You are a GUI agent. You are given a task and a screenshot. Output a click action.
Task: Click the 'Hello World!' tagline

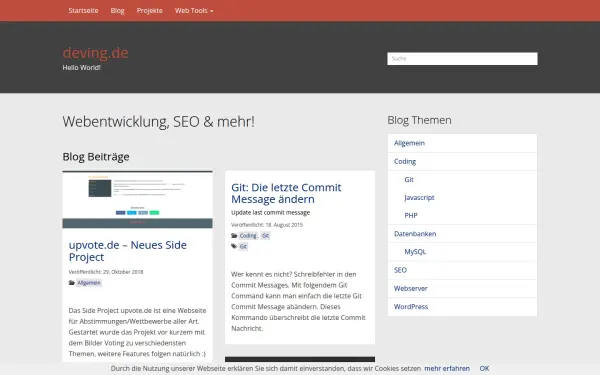tap(82, 67)
